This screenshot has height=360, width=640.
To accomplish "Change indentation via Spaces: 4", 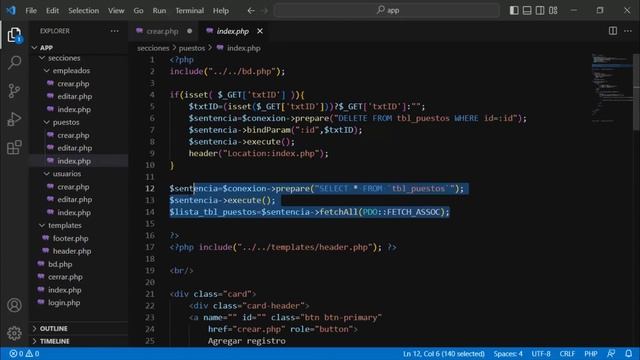I will (508, 353).
